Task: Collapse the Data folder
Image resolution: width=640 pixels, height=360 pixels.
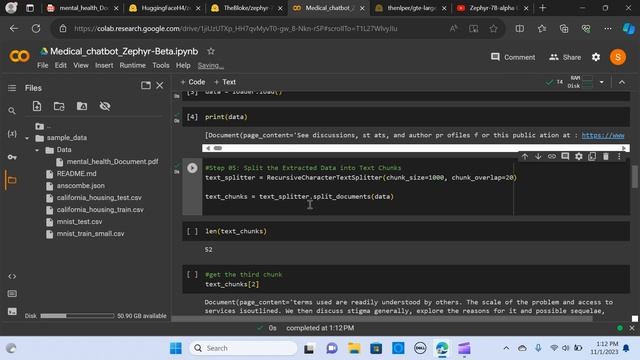Action: [x=37, y=150]
